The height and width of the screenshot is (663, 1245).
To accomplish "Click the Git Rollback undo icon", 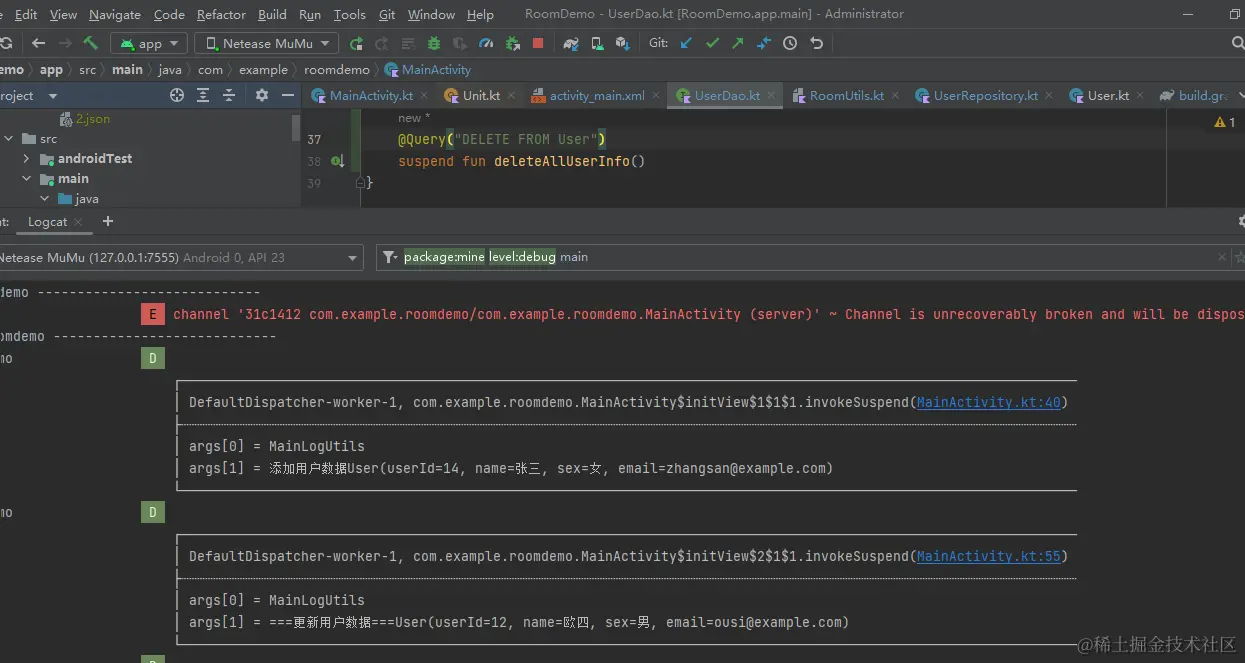I will [x=816, y=43].
